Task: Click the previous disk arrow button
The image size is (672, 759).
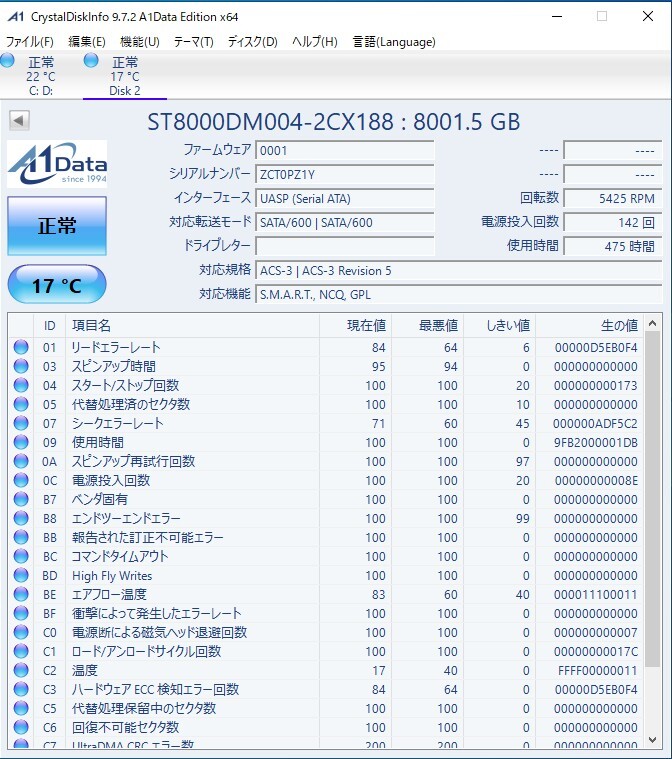Action: pyautogui.click(x=19, y=120)
